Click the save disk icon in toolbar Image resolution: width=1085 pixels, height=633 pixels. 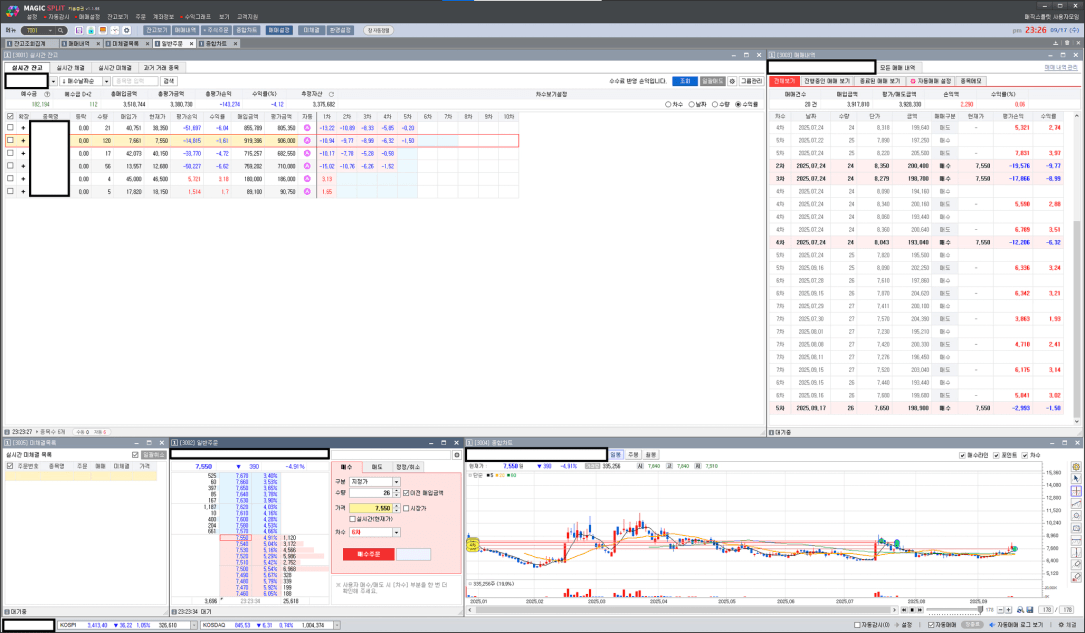pos(78,31)
